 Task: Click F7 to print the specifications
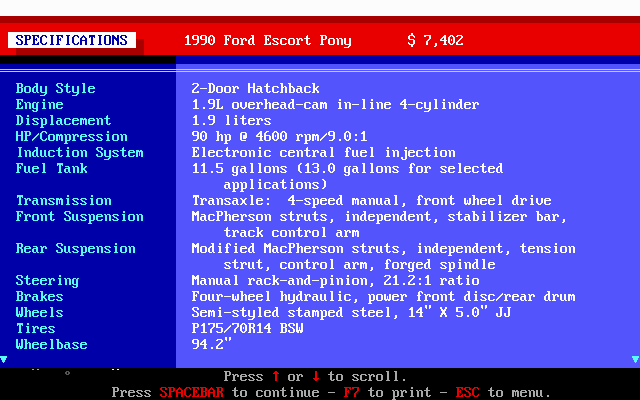point(351,393)
